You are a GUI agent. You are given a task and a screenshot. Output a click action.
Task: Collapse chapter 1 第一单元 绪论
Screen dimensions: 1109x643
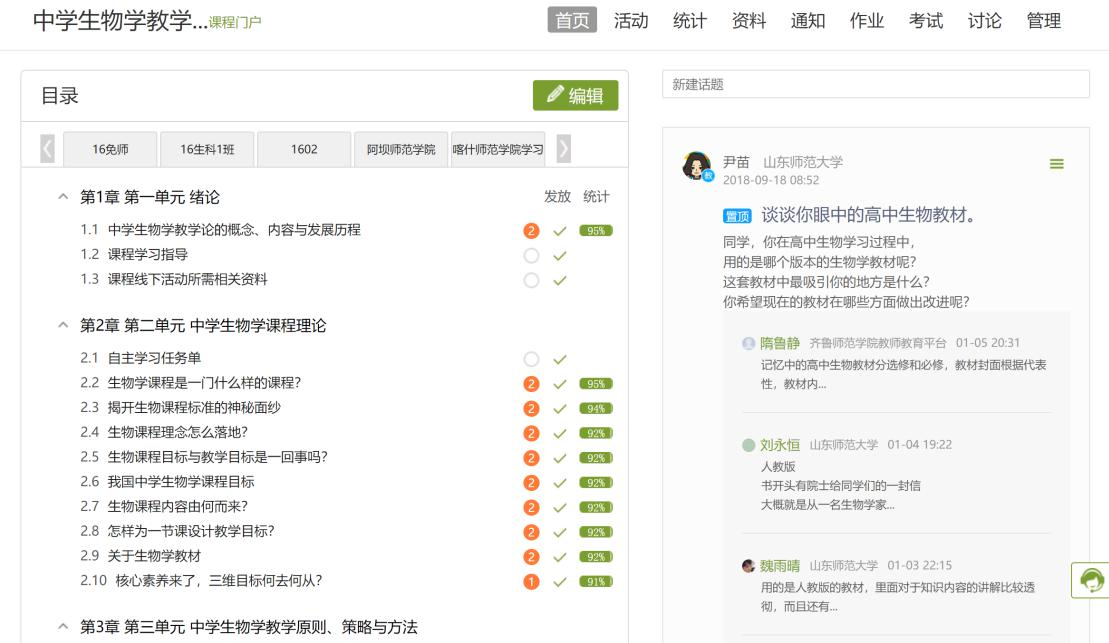[x=63, y=198]
